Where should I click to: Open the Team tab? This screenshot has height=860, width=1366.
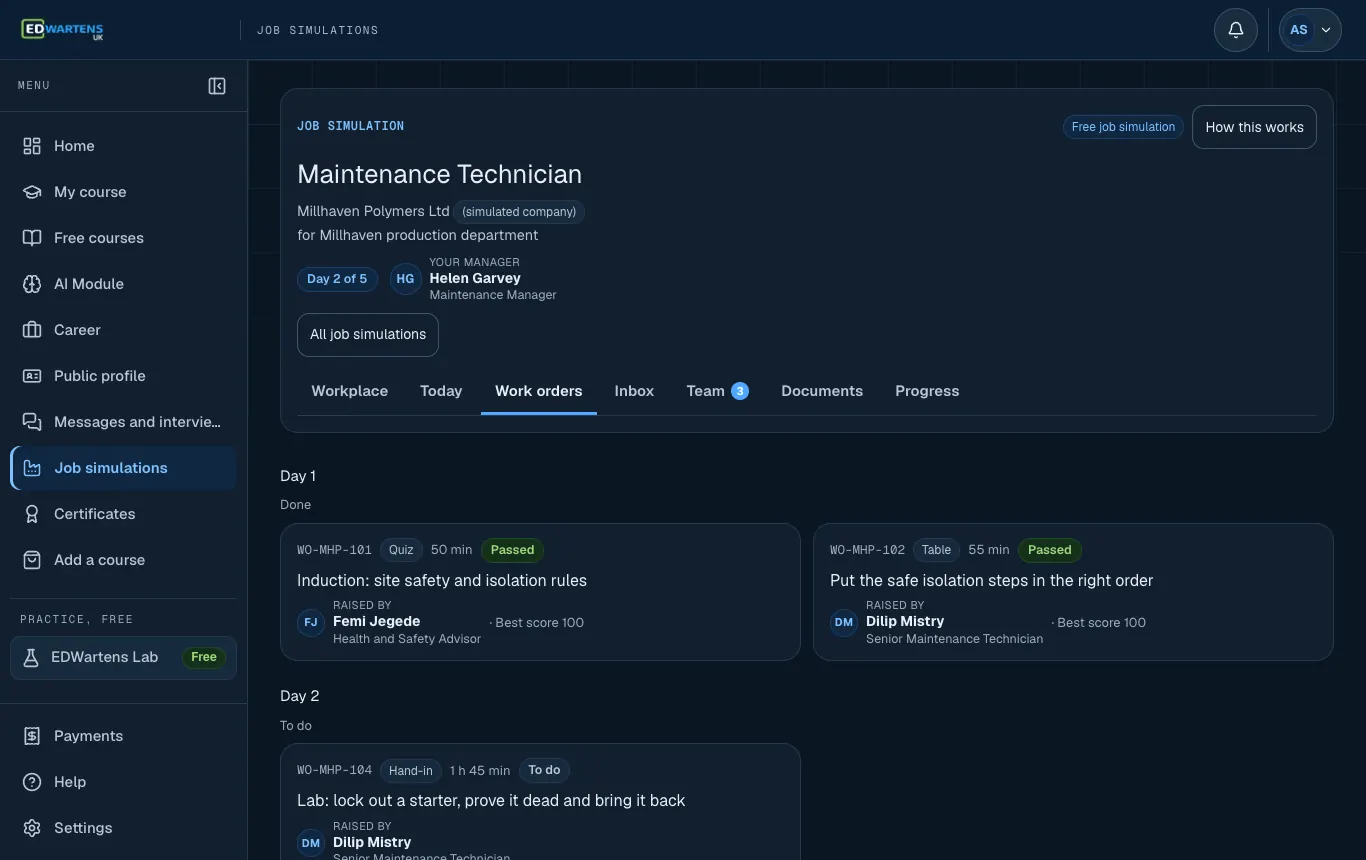(x=717, y=391)
